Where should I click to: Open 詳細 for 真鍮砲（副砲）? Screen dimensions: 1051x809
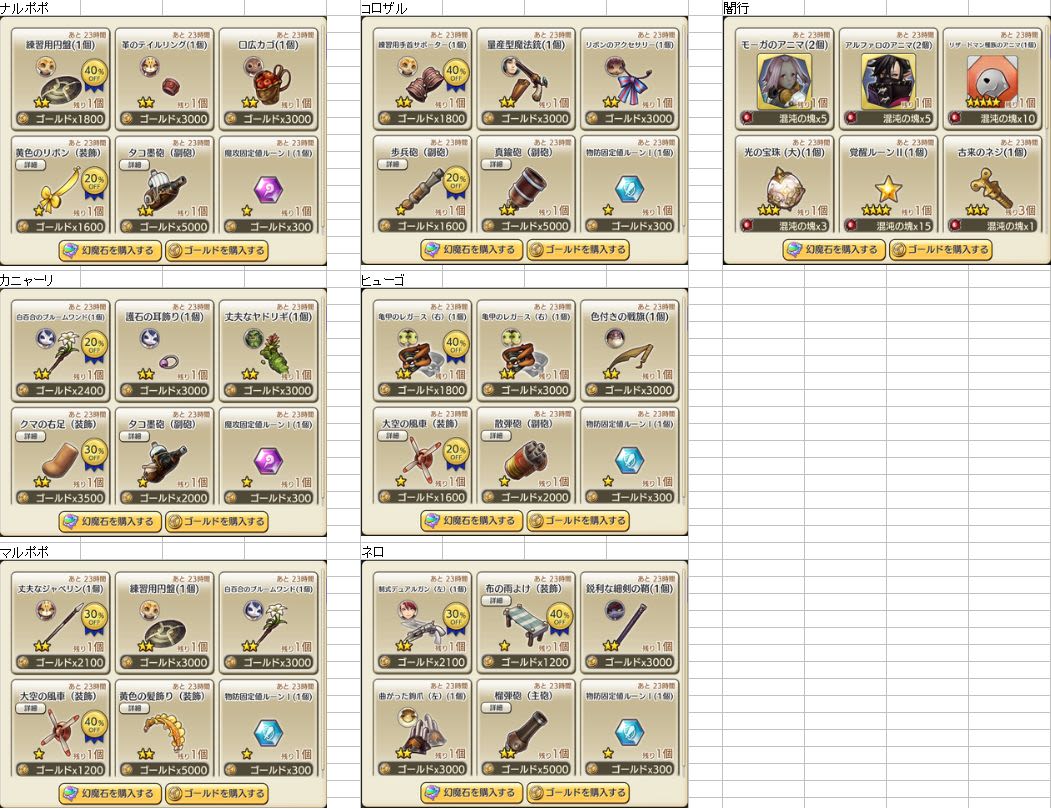click(497, 164)
